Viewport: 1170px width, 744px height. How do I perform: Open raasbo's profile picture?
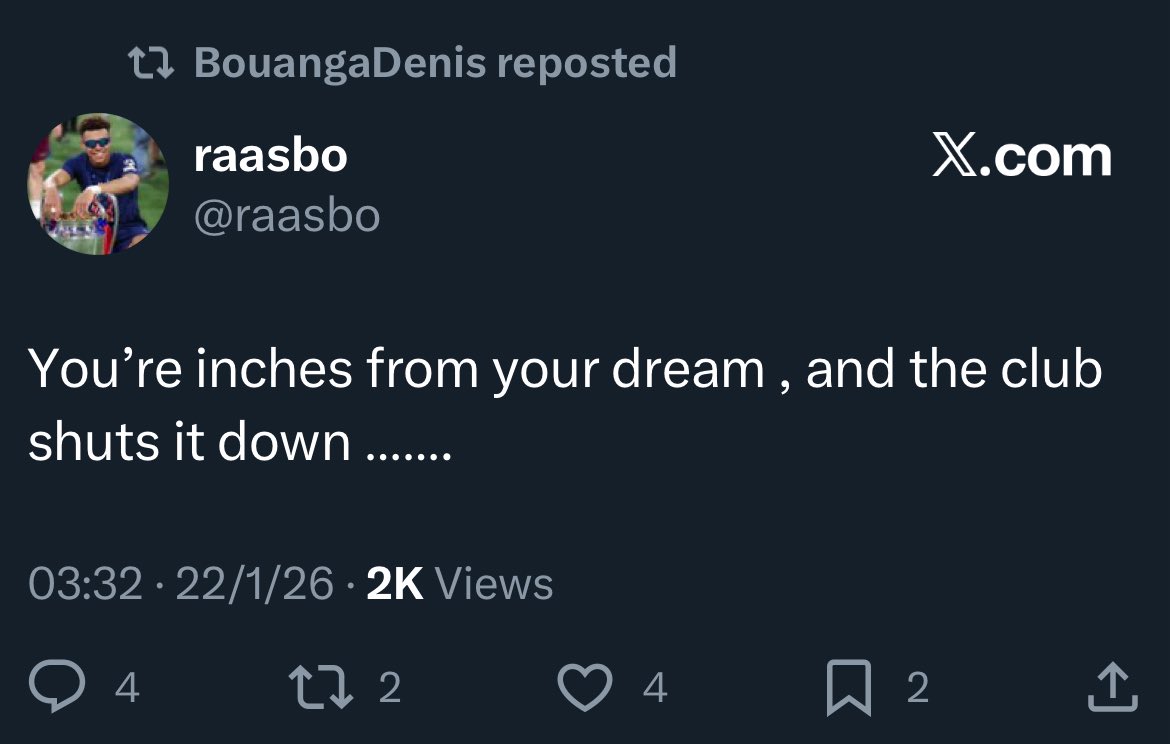pyautogui.click(x=97, y=184)
